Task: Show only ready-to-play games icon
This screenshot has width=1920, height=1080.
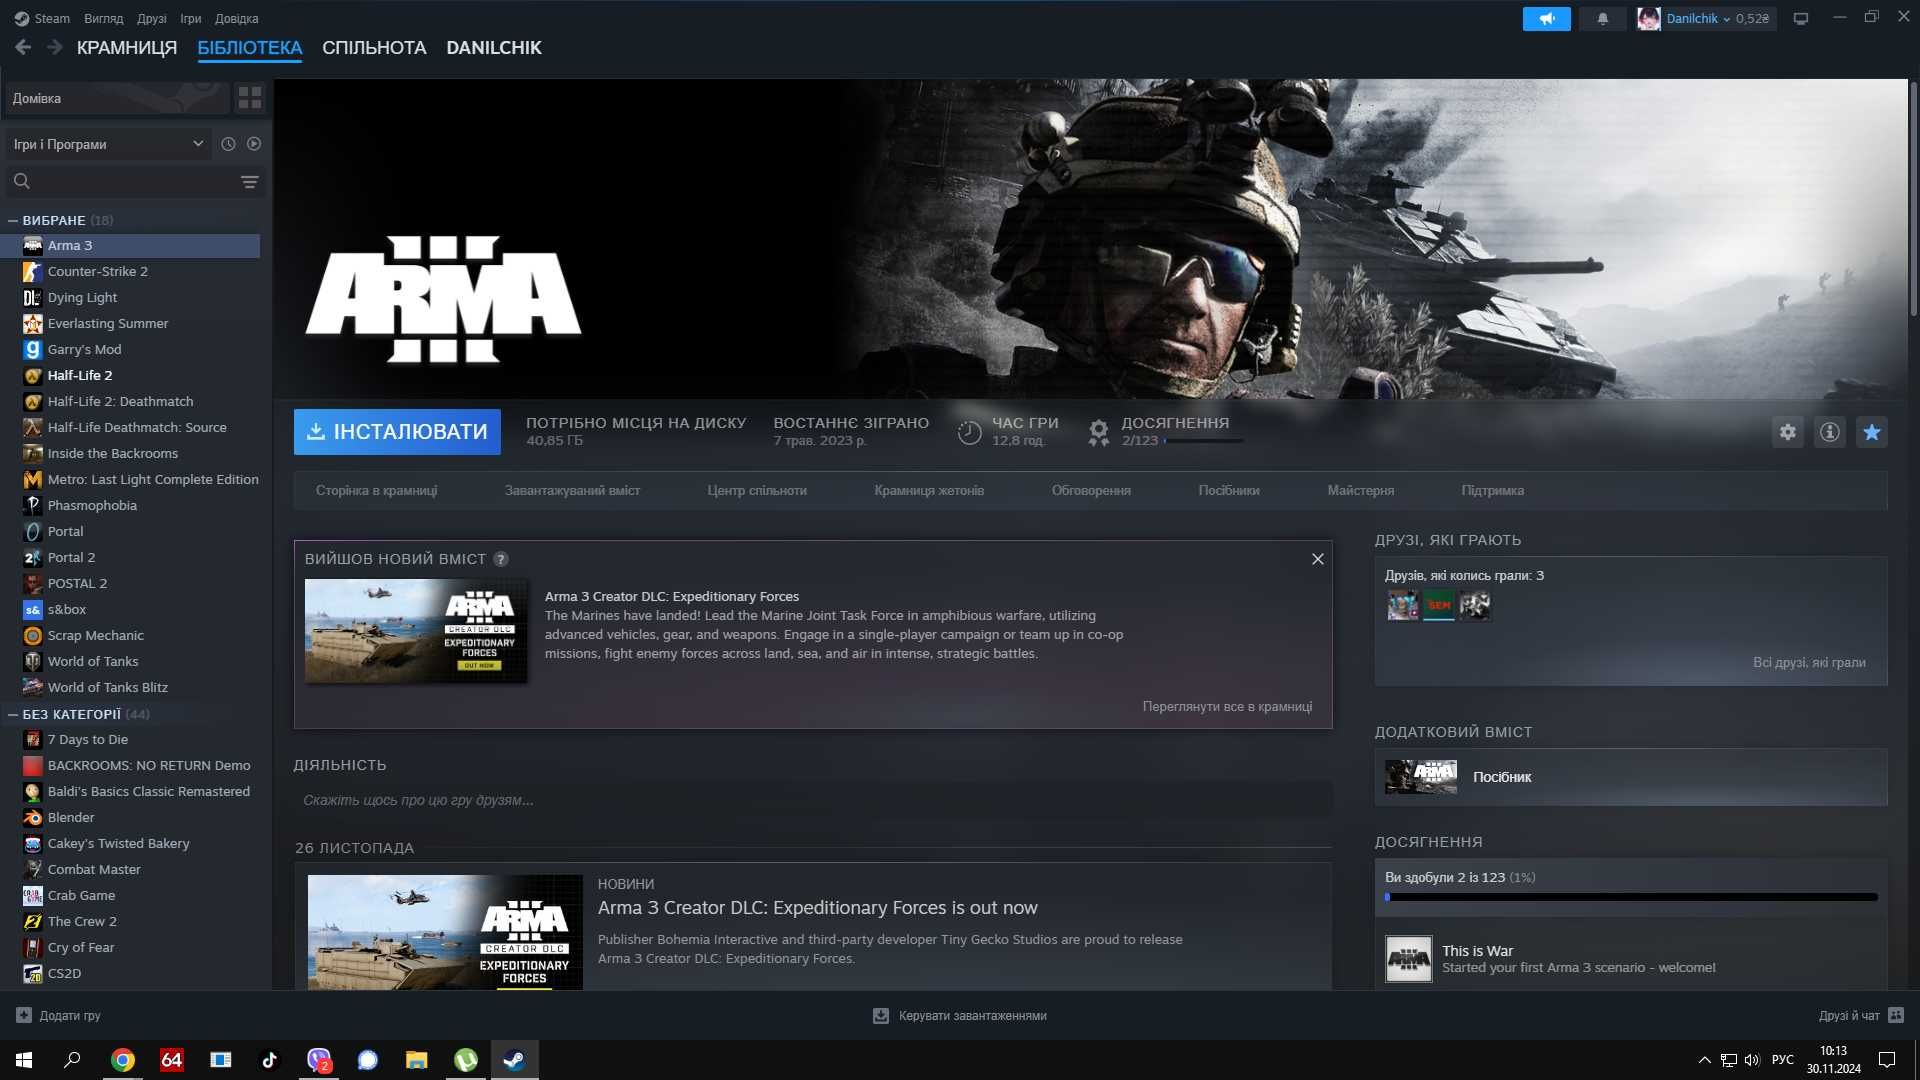Action: tap(254, 144)
